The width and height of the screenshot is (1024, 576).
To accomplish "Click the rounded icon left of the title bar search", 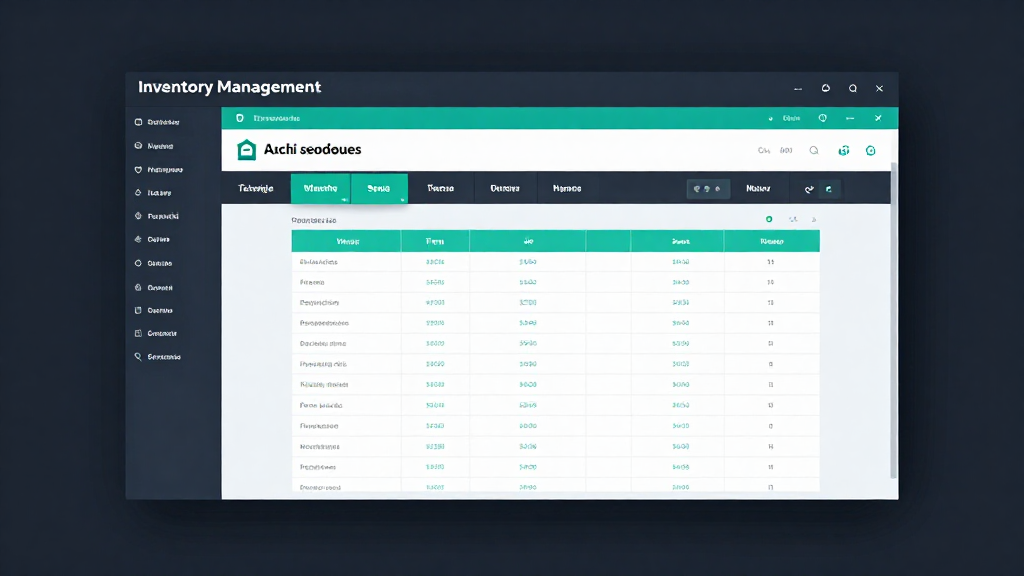I will pos(826,88).
